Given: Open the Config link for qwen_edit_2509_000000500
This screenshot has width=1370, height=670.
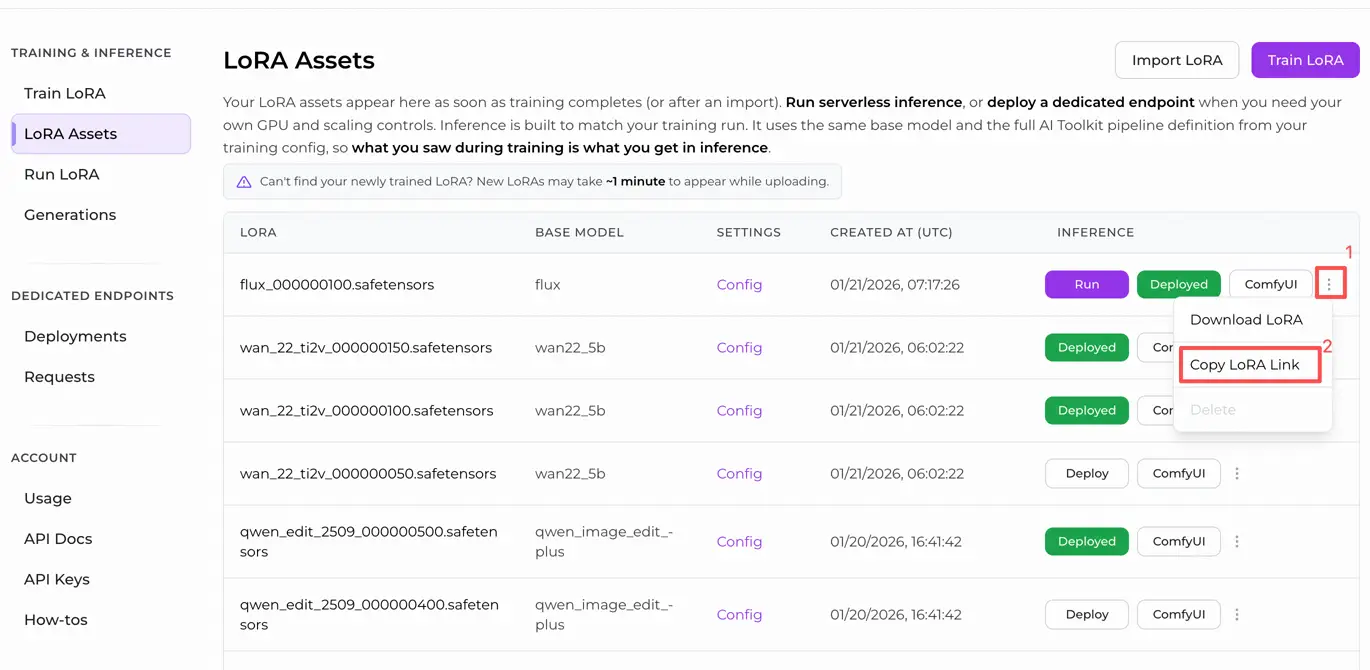Looking at the screenshot, I should tap(739, 541).
